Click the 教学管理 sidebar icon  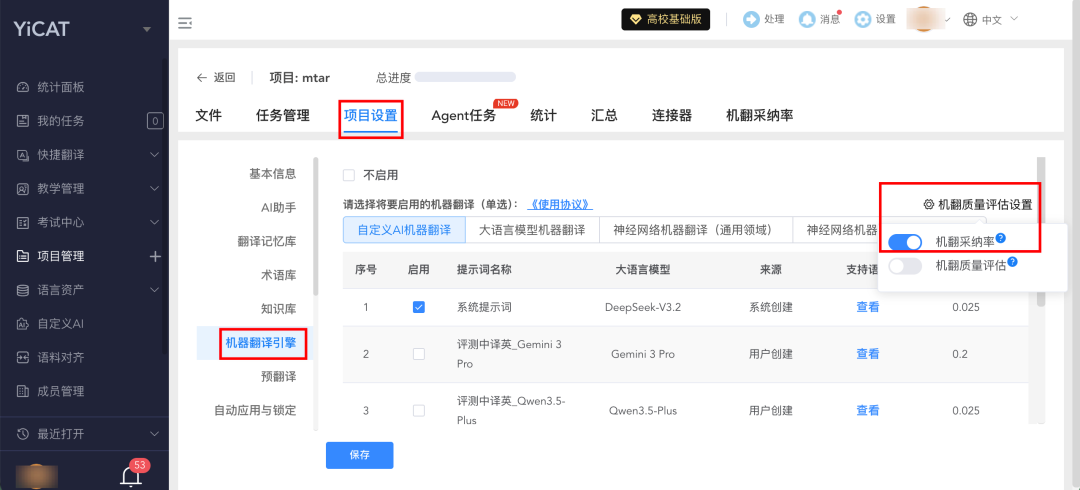coord(23,189)
